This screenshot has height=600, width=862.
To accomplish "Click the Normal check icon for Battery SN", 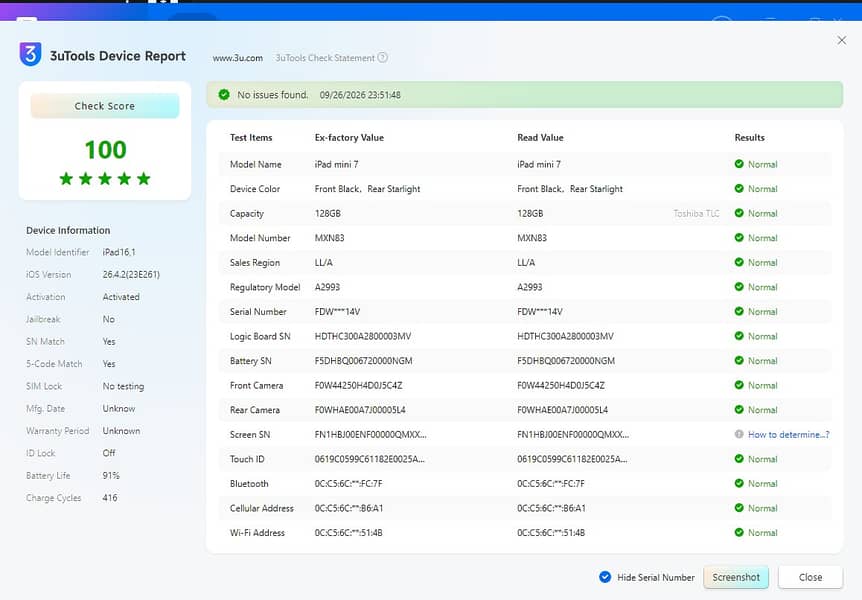I will click(x=739, y=360).
